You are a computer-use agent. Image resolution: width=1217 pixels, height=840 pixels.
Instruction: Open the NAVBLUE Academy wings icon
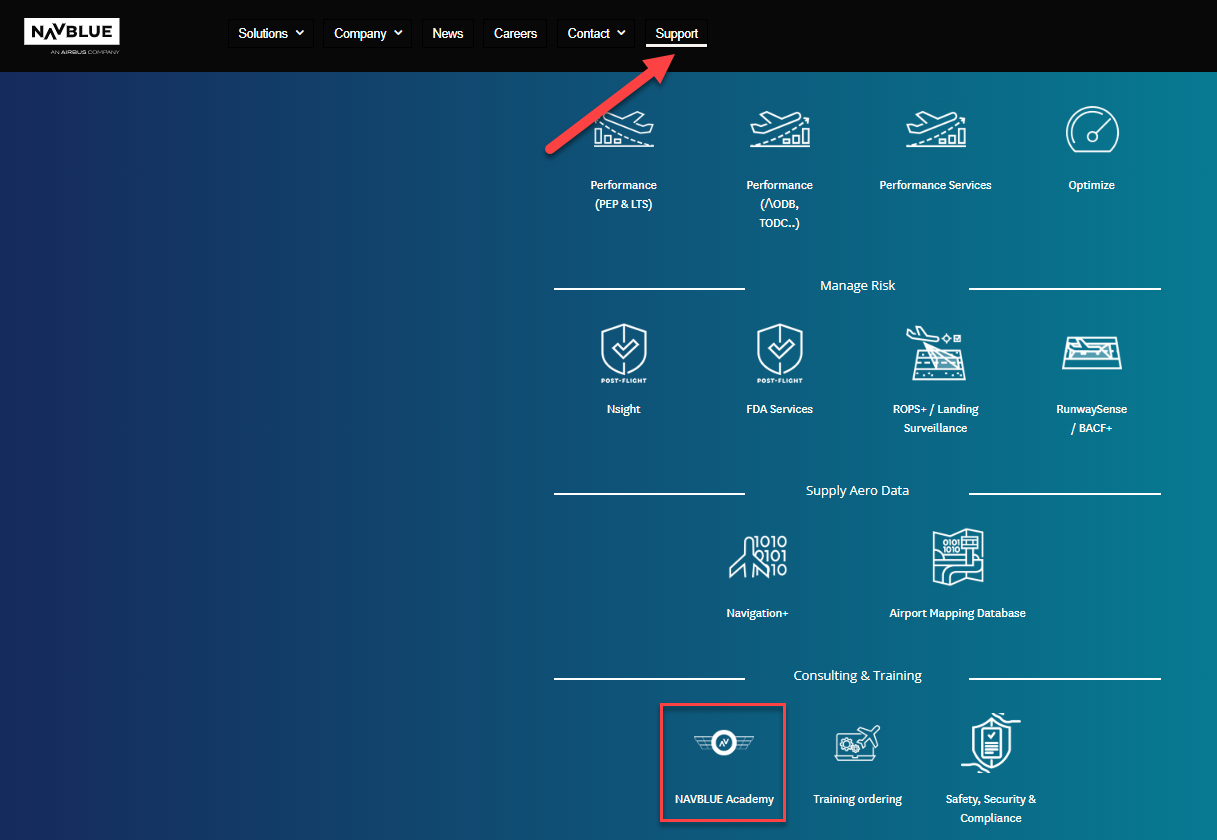[723, 743]
